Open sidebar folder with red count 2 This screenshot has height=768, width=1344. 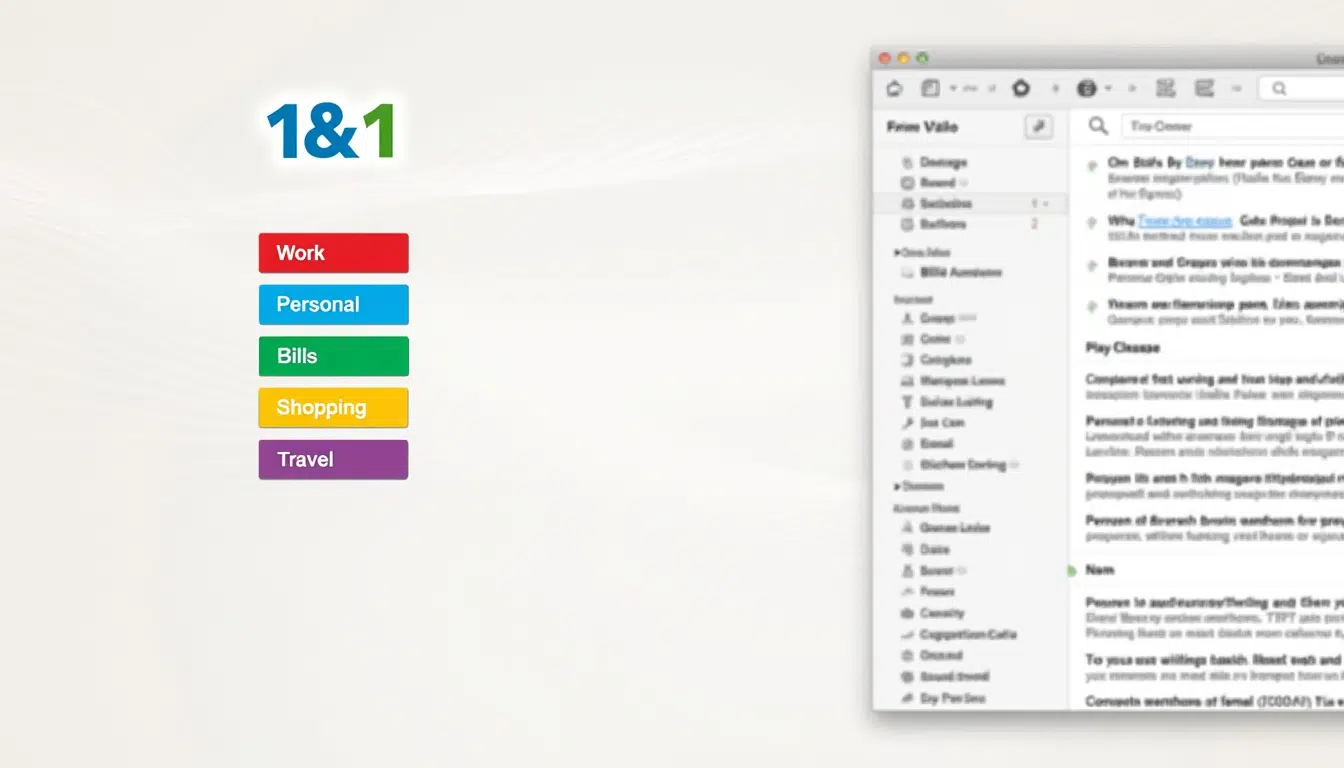[970, 224]
